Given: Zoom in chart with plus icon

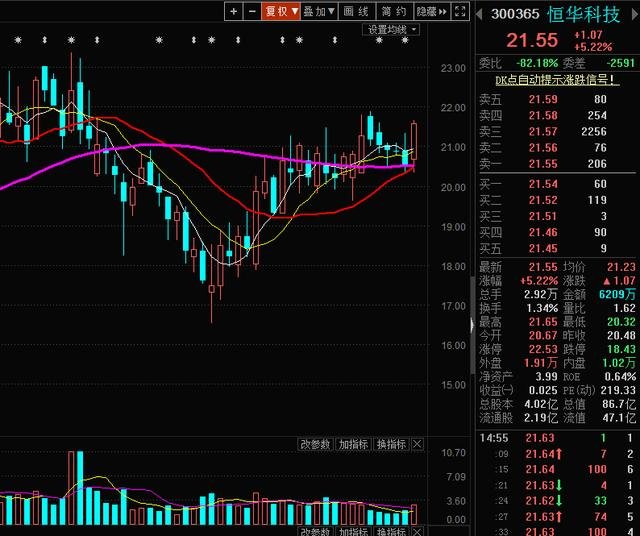Looking at the screenshot, I should [x=233, y=11].
